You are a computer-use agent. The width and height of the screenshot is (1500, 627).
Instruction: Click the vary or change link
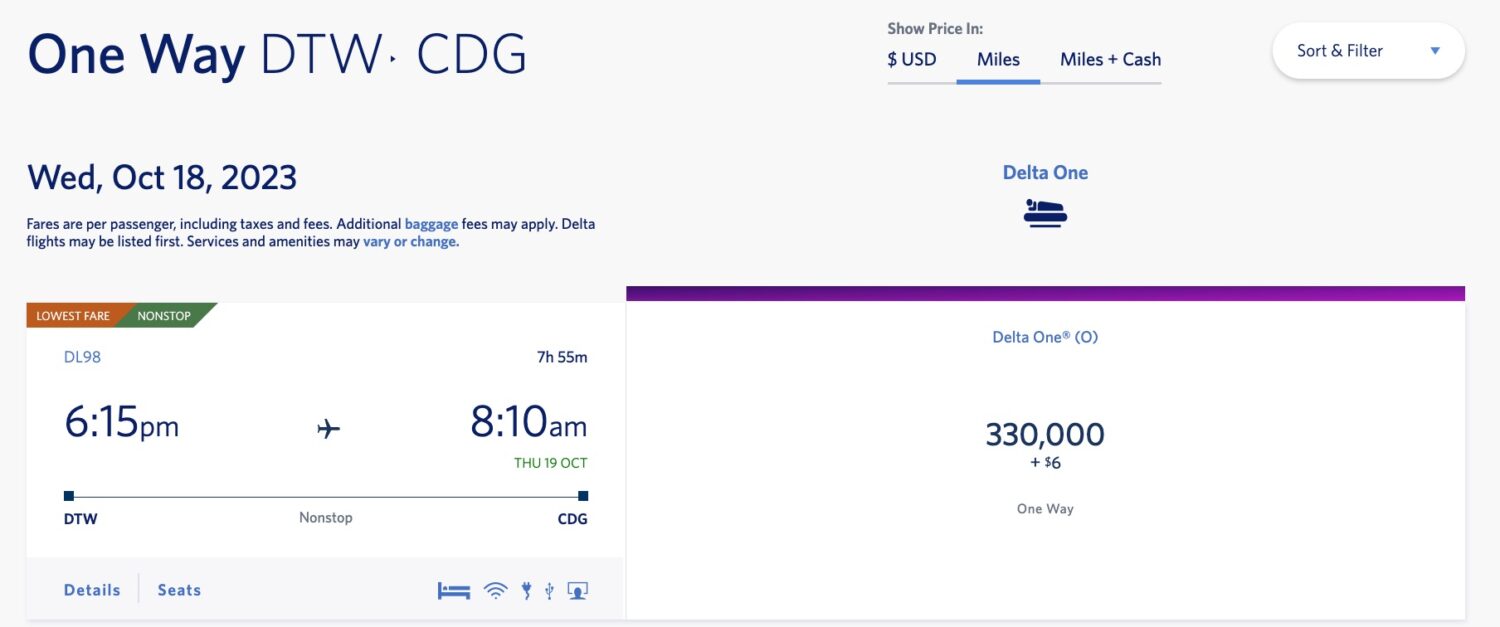[410, 241]
